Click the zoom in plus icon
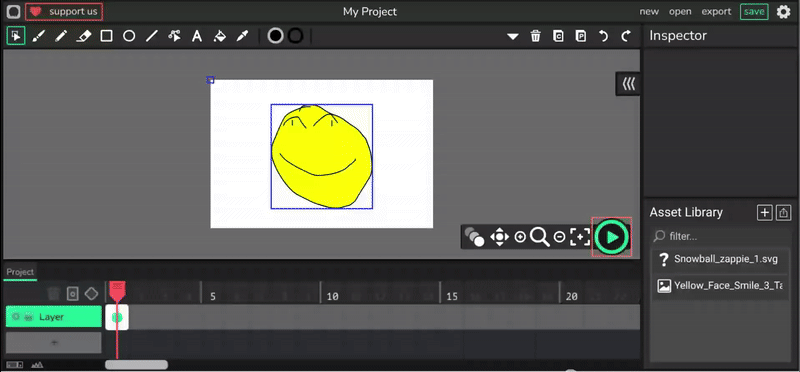This screenshot has height=372, width=800. [520, 237]
